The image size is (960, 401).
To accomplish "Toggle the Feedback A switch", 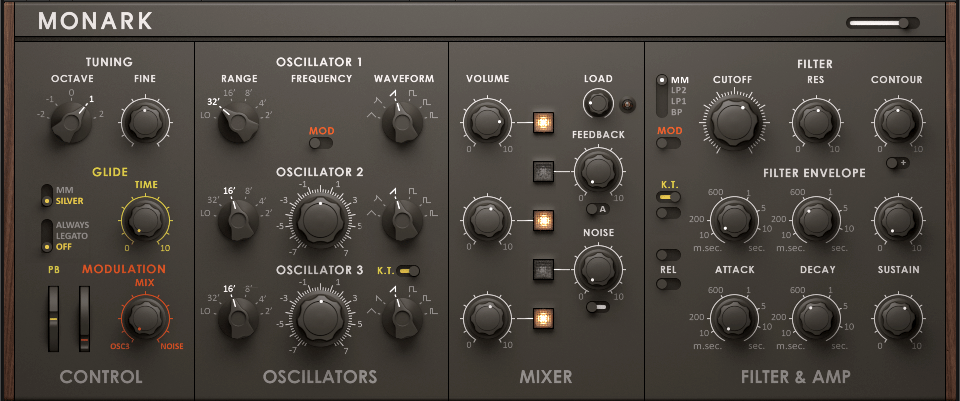I will tap(598, 209).
